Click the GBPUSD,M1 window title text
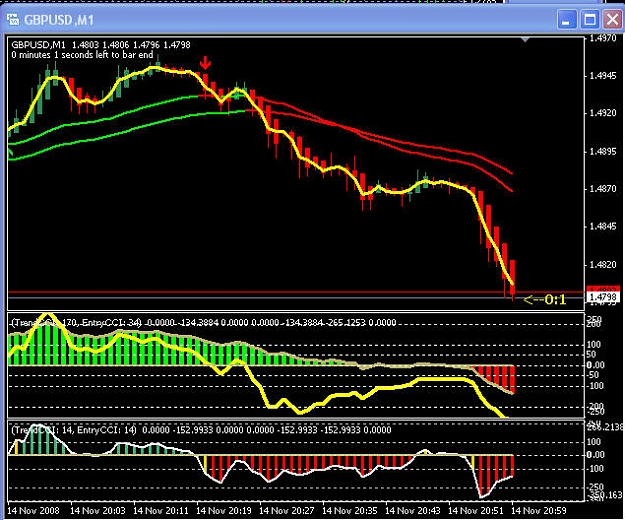The height and width of the screenshot is (520, 625). [59, 20]
